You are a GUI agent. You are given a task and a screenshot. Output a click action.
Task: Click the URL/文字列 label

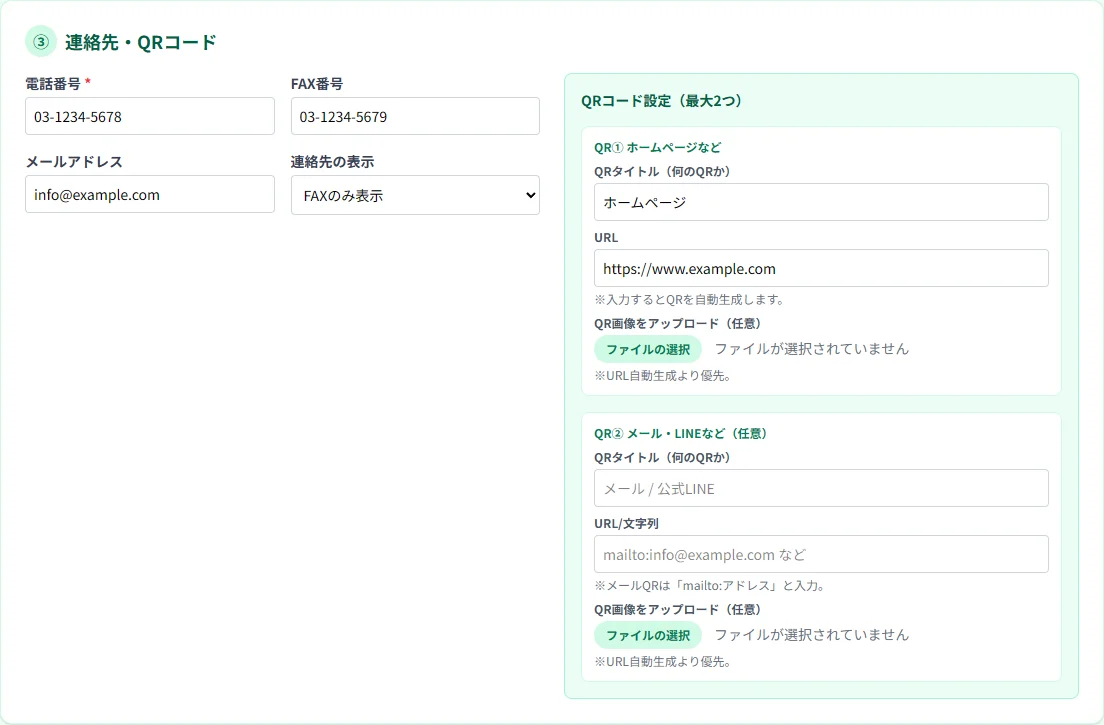pos(626,524)
